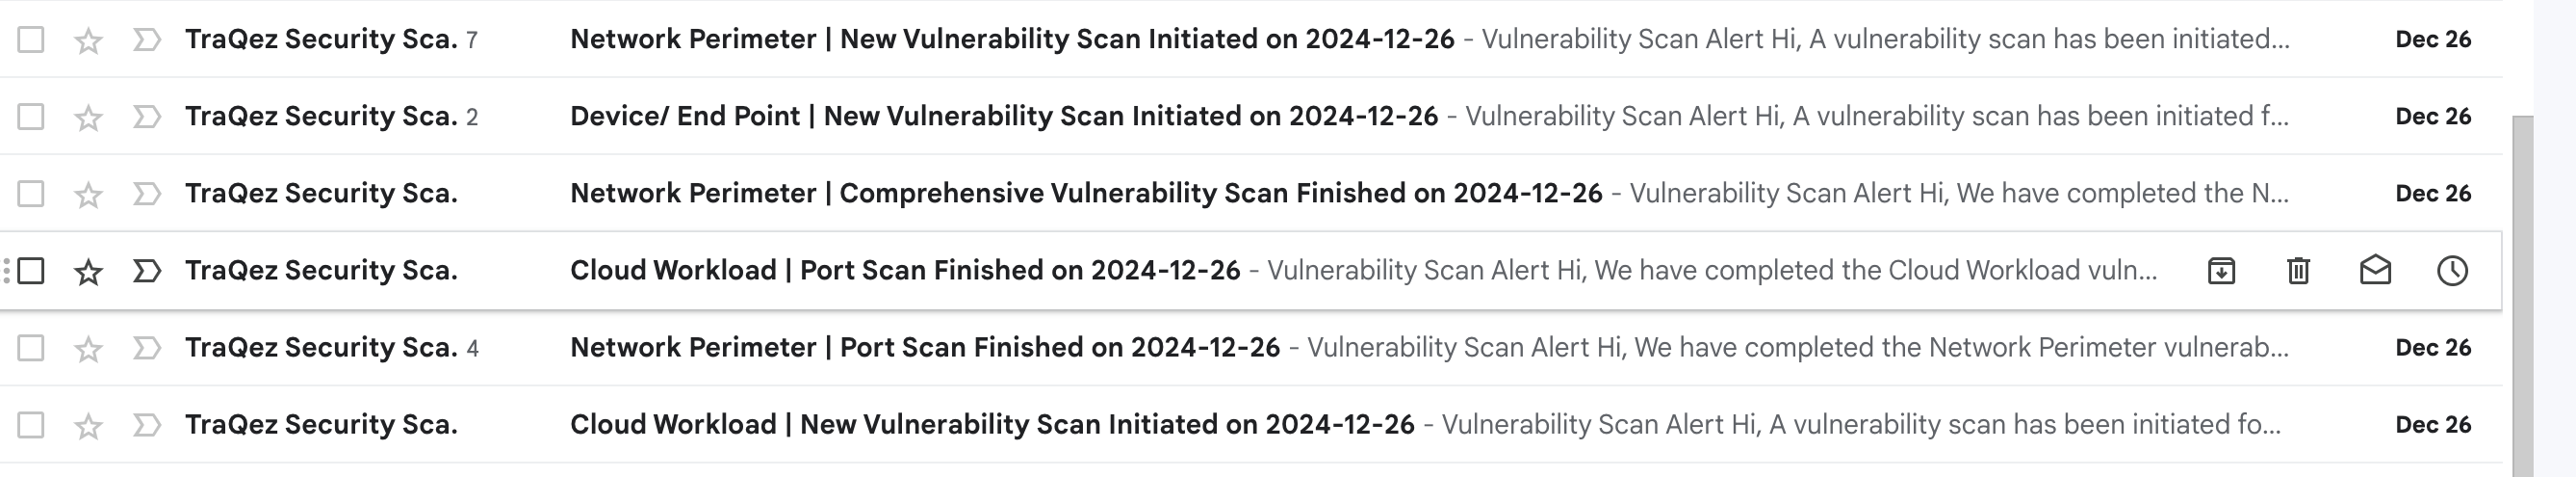Star the Device/End Point Vulnerability Scan email
2576x477 pixels.
click(x=89, y=117)
